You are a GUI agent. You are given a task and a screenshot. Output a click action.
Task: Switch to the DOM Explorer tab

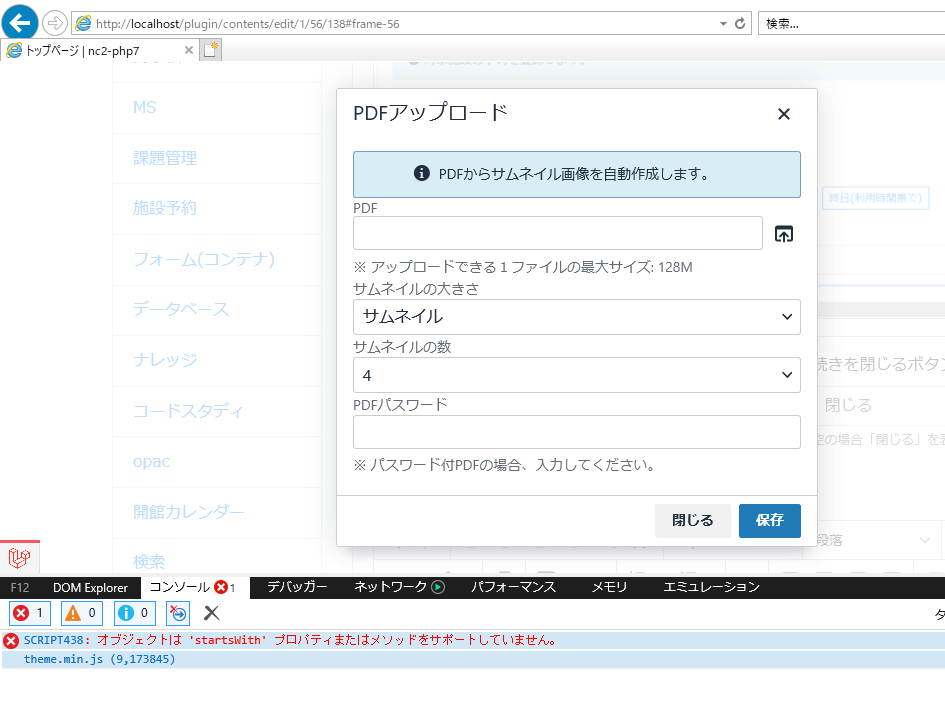point(91,588)
